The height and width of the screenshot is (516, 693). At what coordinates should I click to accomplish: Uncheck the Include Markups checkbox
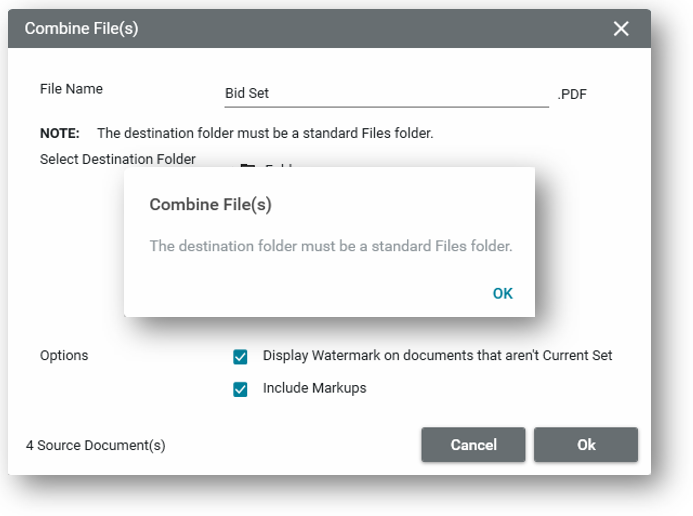pos(240,389)
